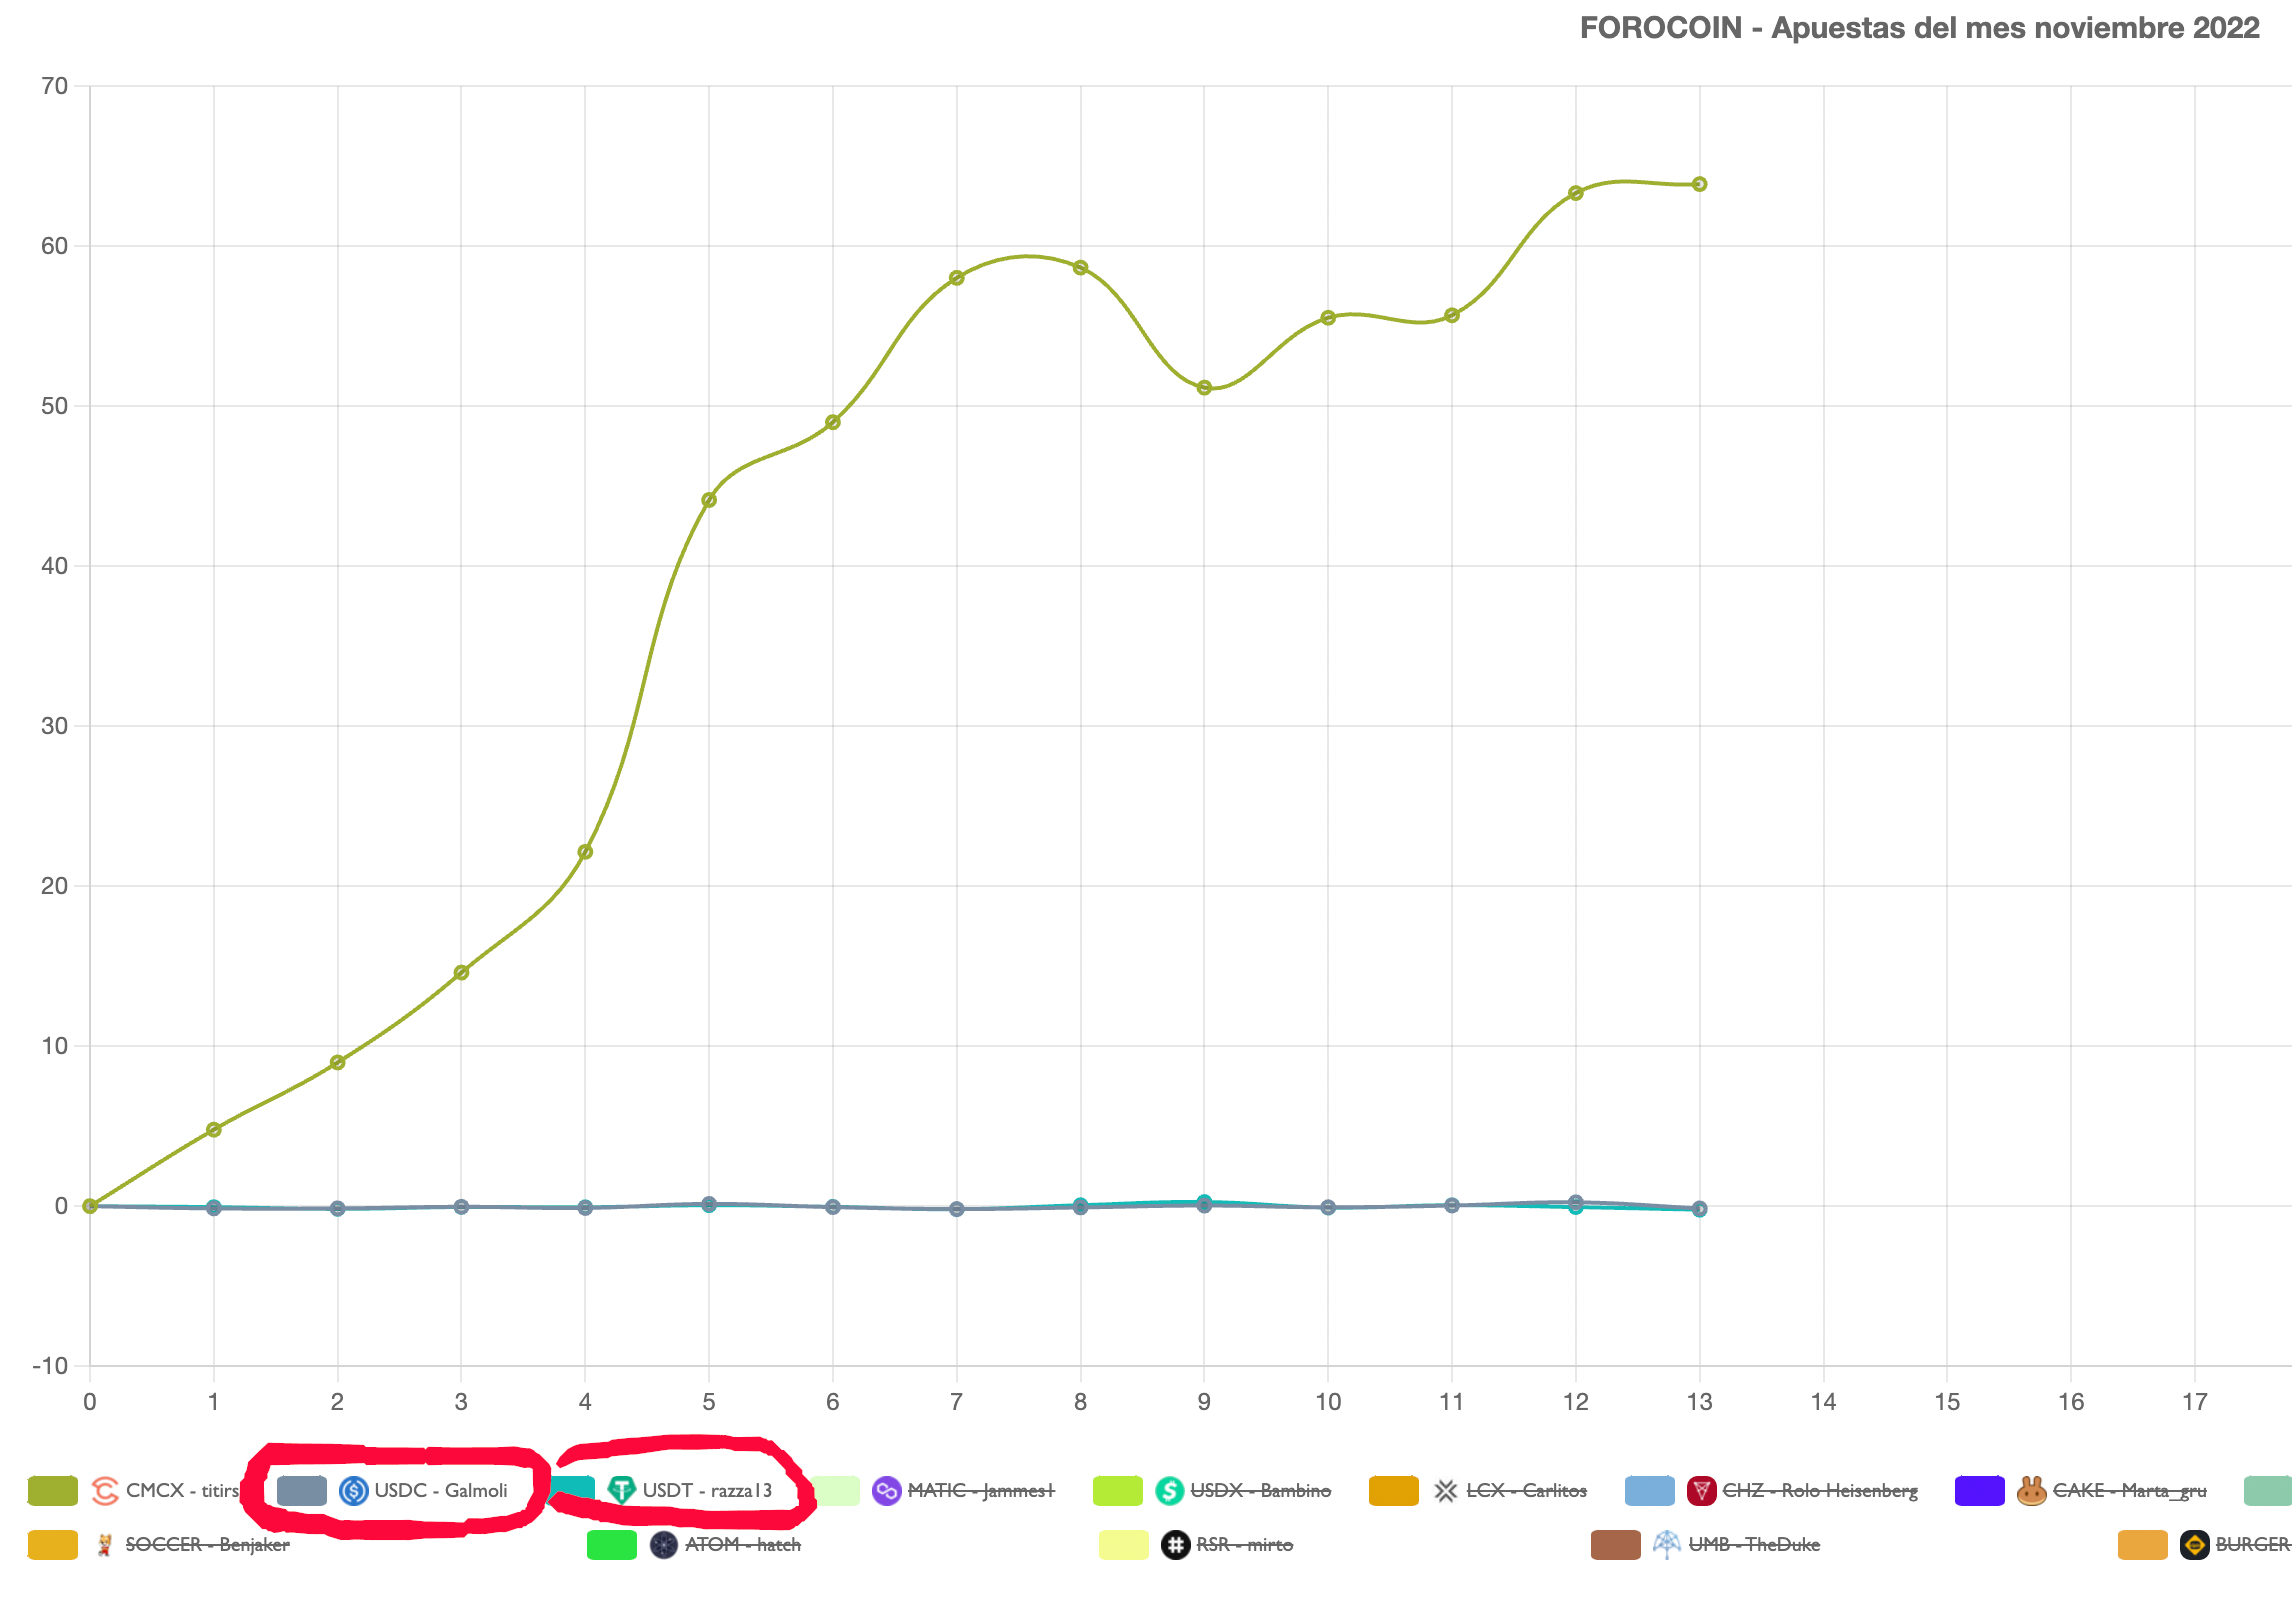Toggle the CMCX - titirs legend label
The image size is (2292, 1614).
[182, 1491]
